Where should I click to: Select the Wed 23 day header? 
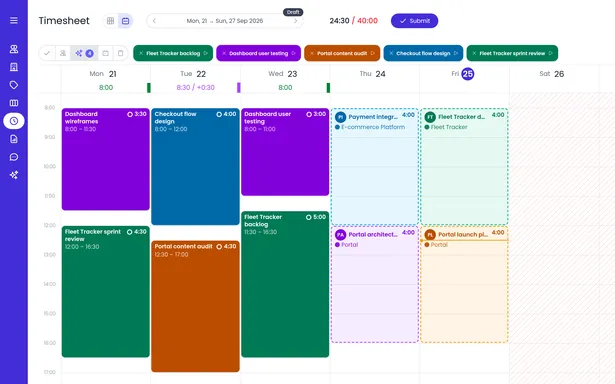tap(283, 74)
